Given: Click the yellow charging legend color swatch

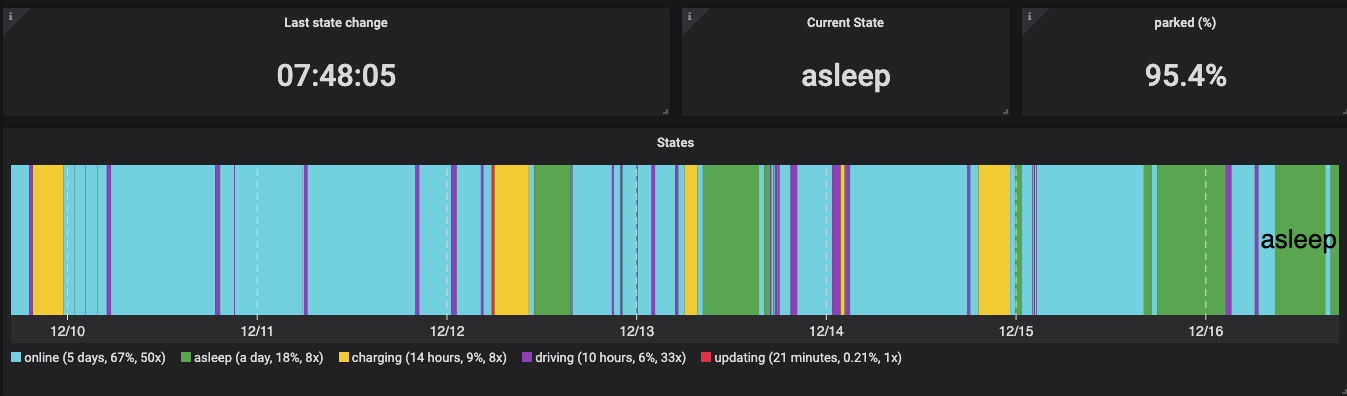Looking at the screenshot, I should pyautogui.click(x=344, y=357).
